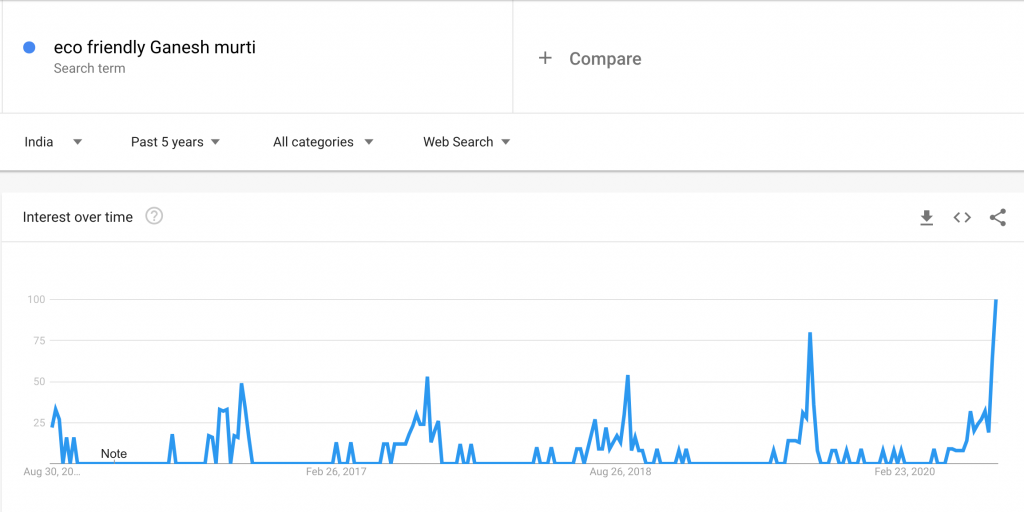
Task: Download the interest over time data
Action: click(x=926, y=217)
